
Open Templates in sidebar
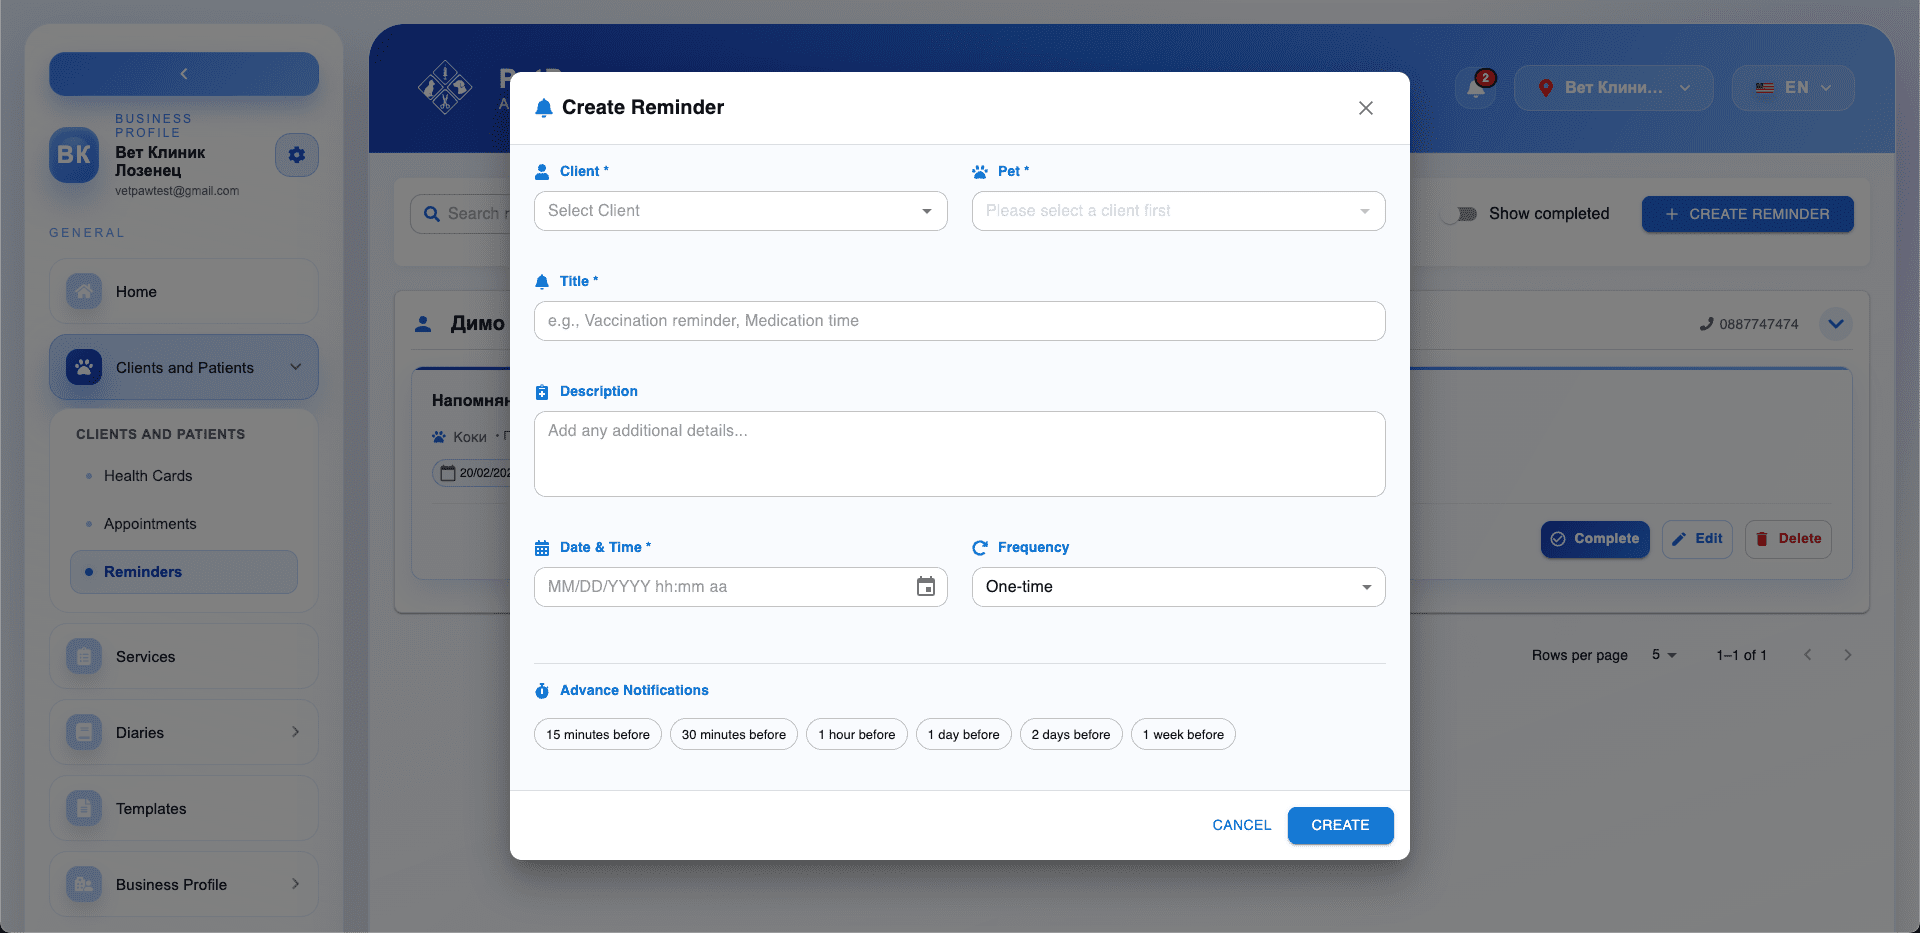pos(184,809)
